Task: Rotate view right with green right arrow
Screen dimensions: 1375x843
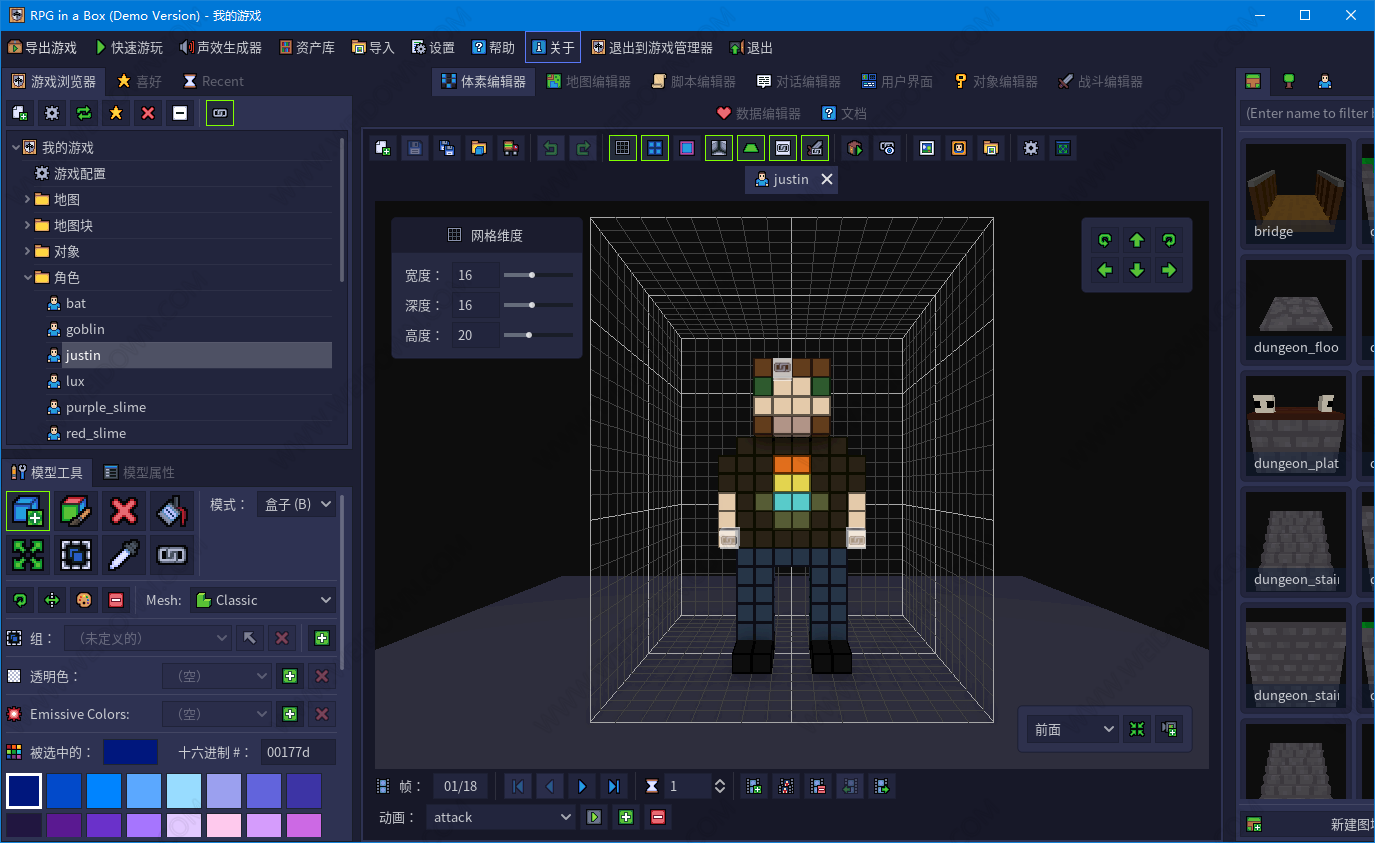Action: coord(1168,270)
